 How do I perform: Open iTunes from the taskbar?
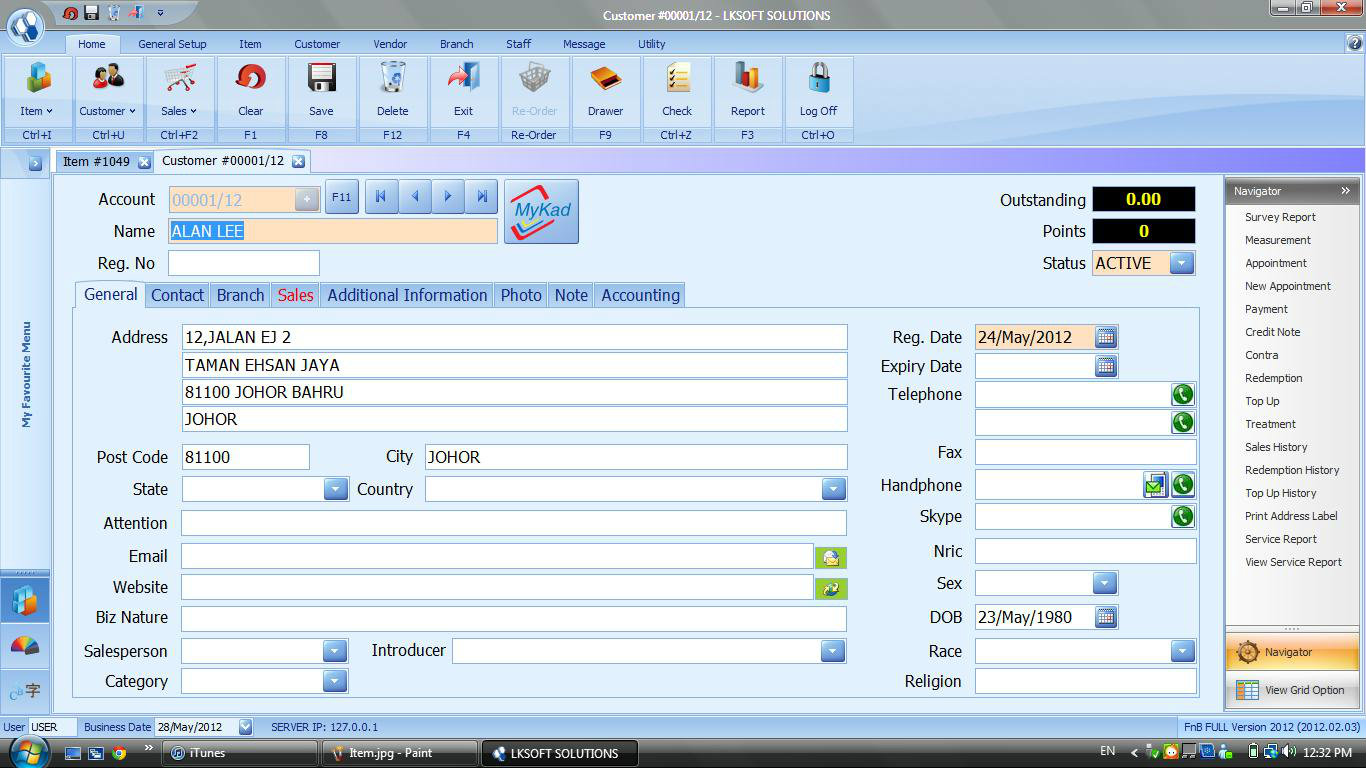(x=241, y=753)
